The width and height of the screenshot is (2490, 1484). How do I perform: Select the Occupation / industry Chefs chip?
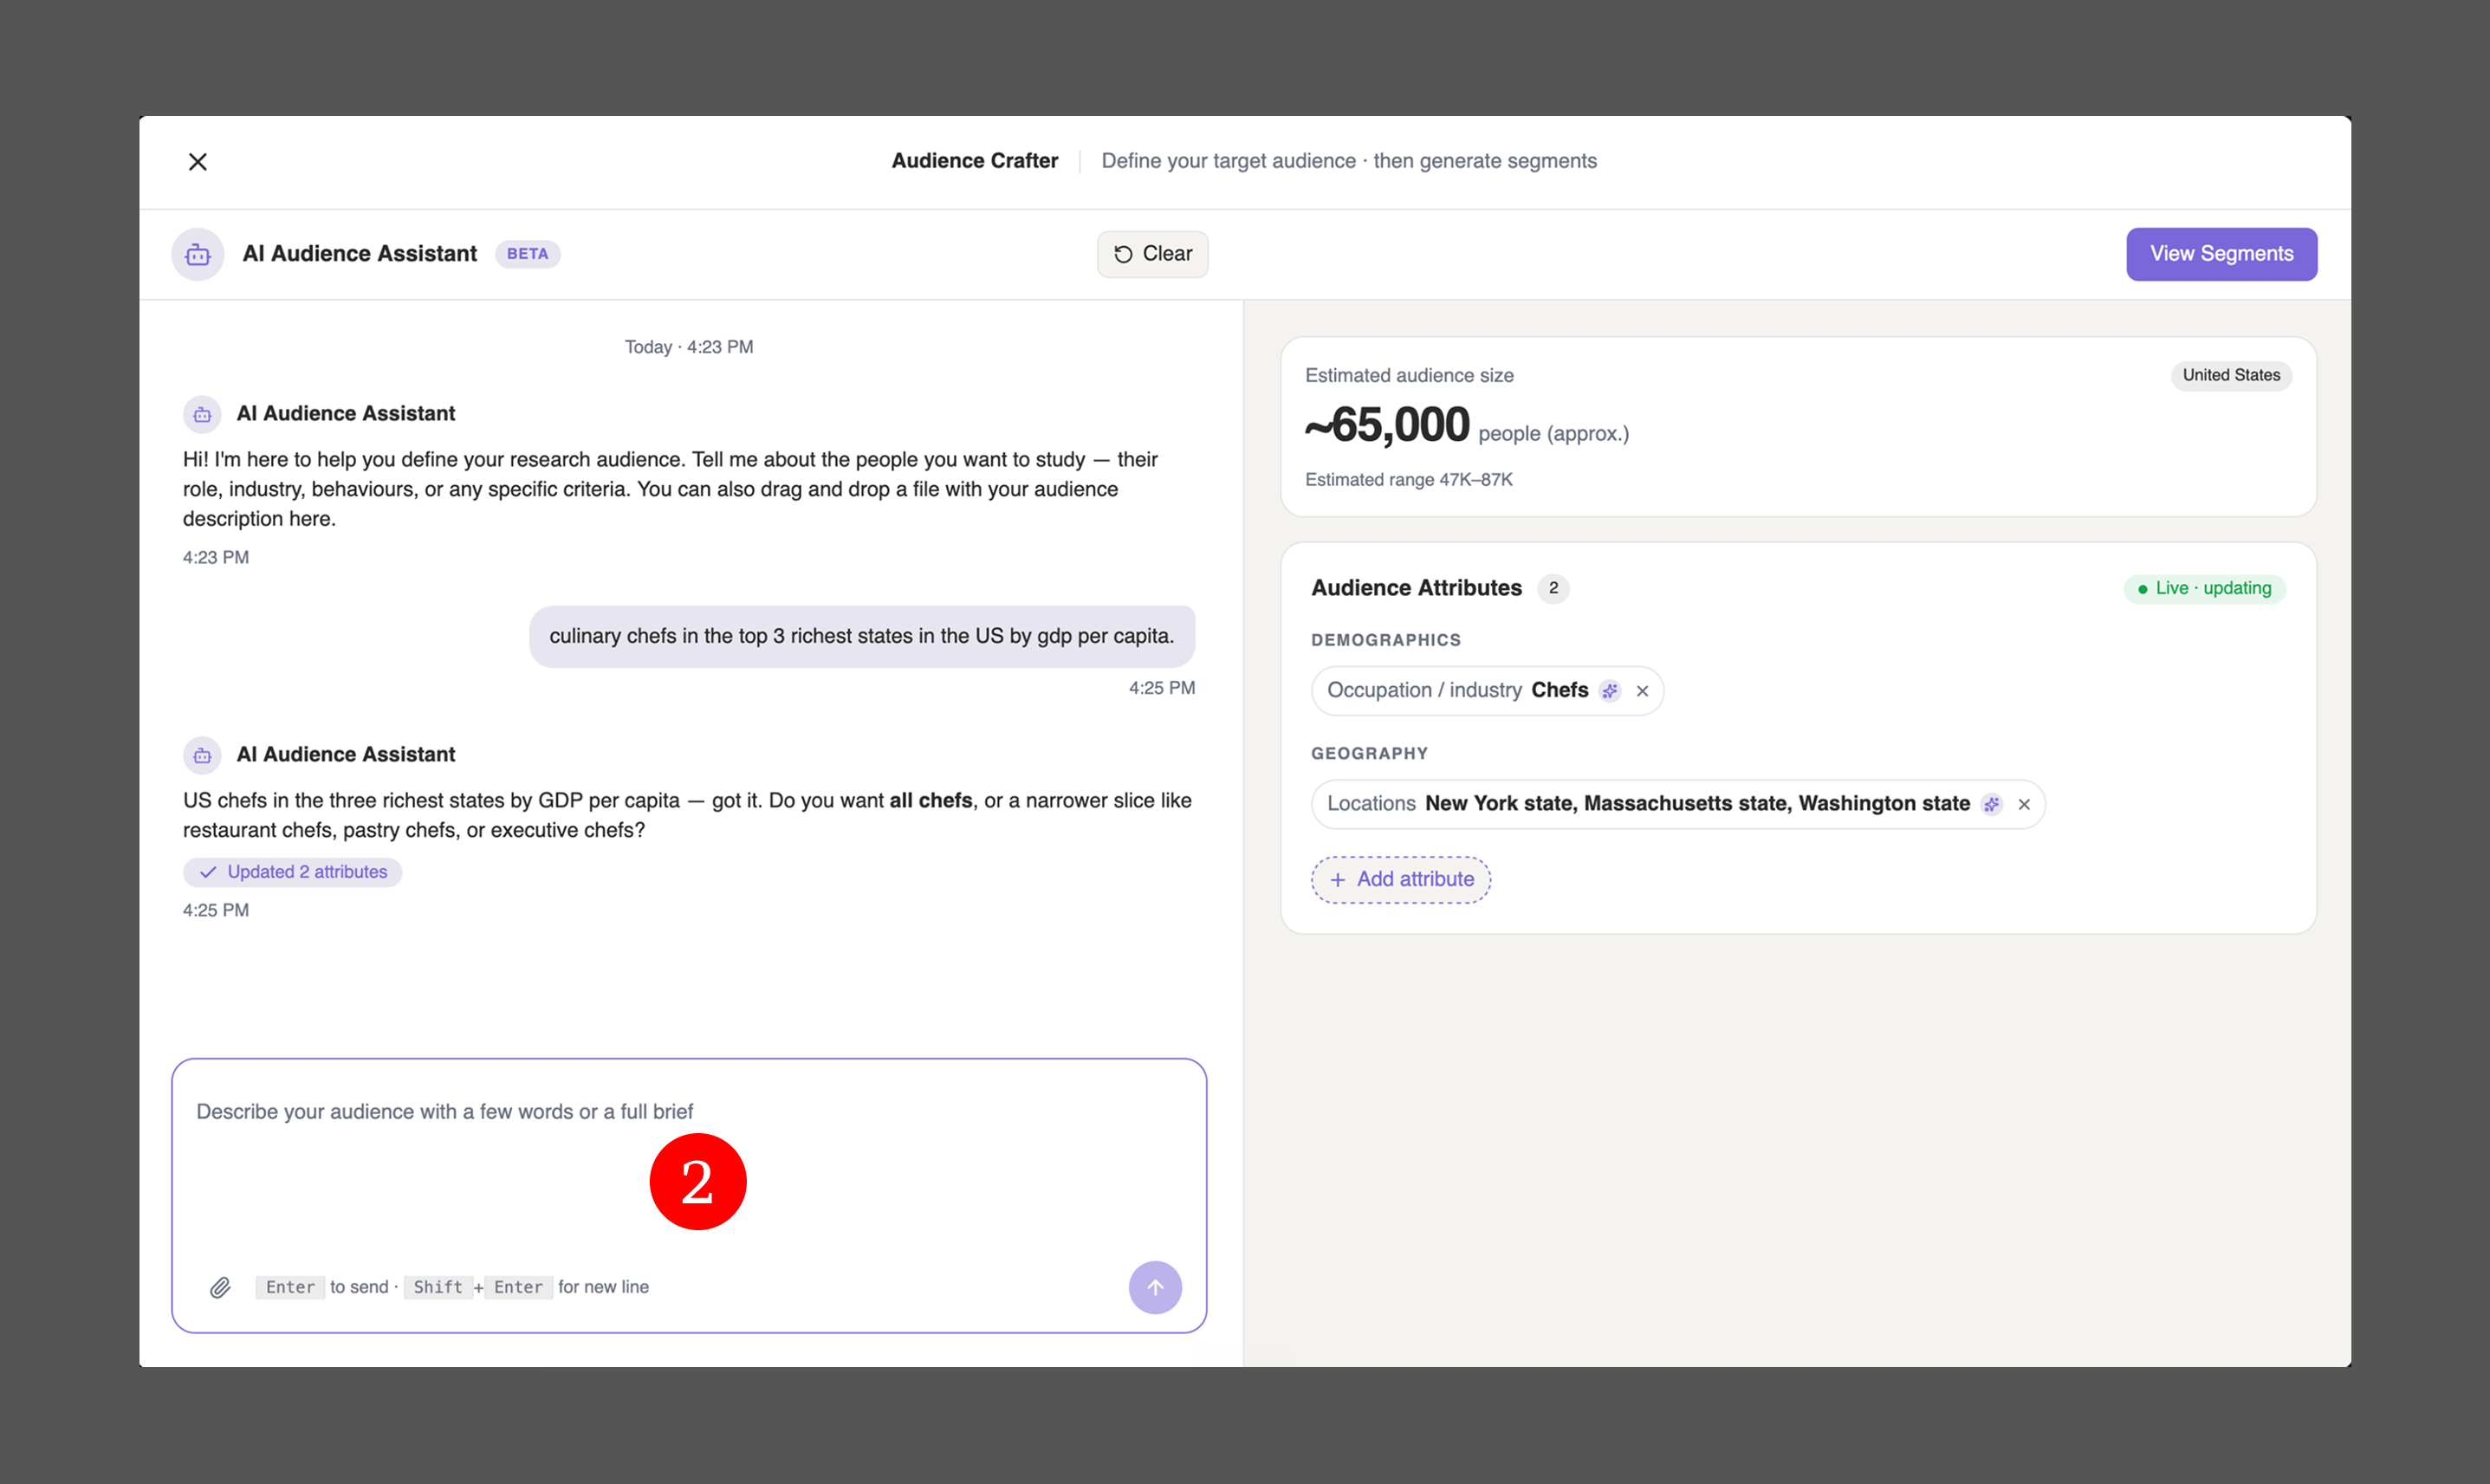(x=1487, y=691)
